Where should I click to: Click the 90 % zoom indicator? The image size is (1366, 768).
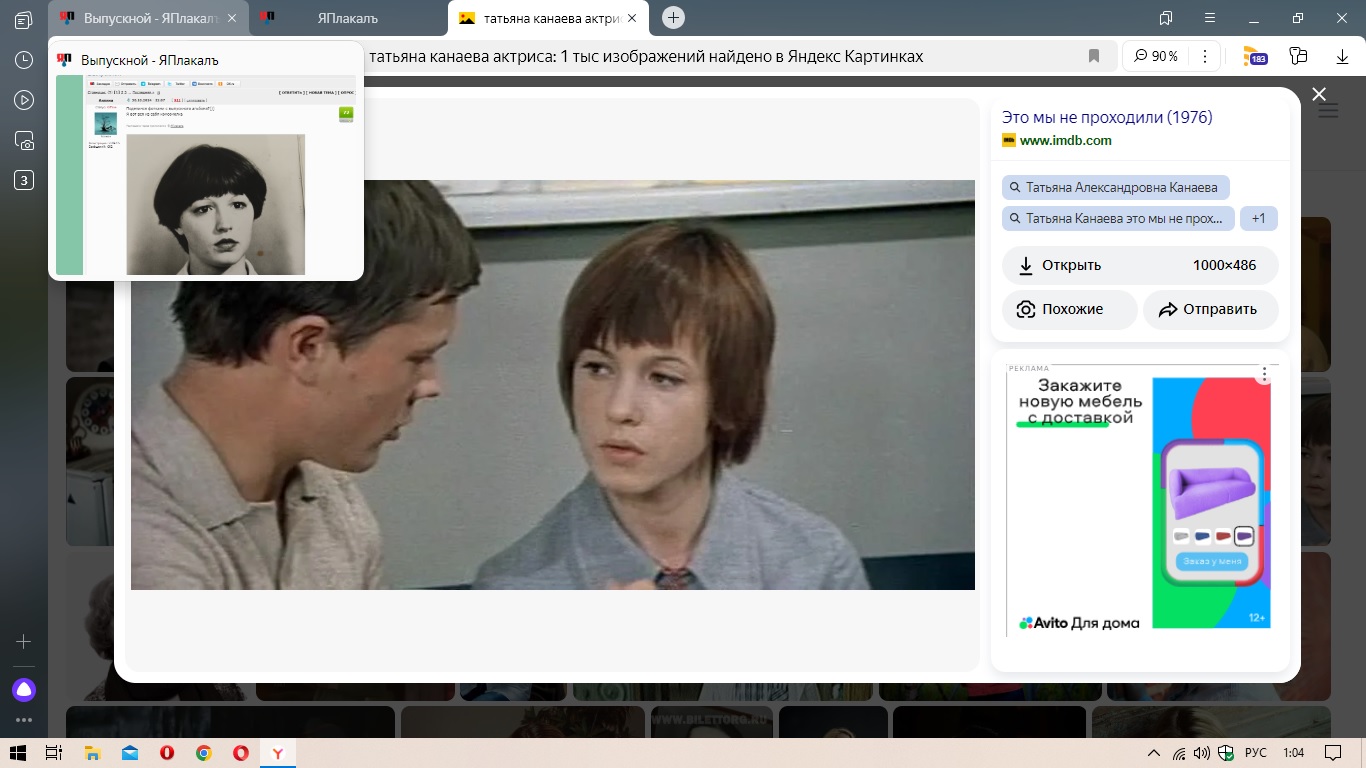1156,56
